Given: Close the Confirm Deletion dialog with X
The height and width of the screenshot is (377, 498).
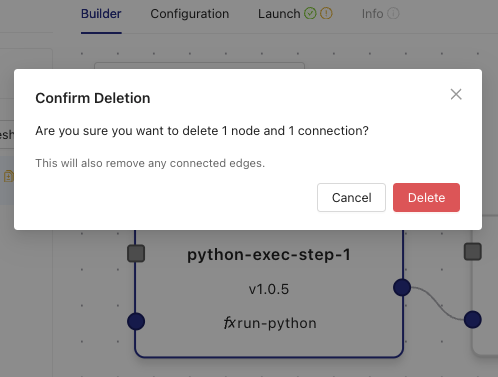Looking at the screenshot, I should pyautogui.click(x=456, y=94).
